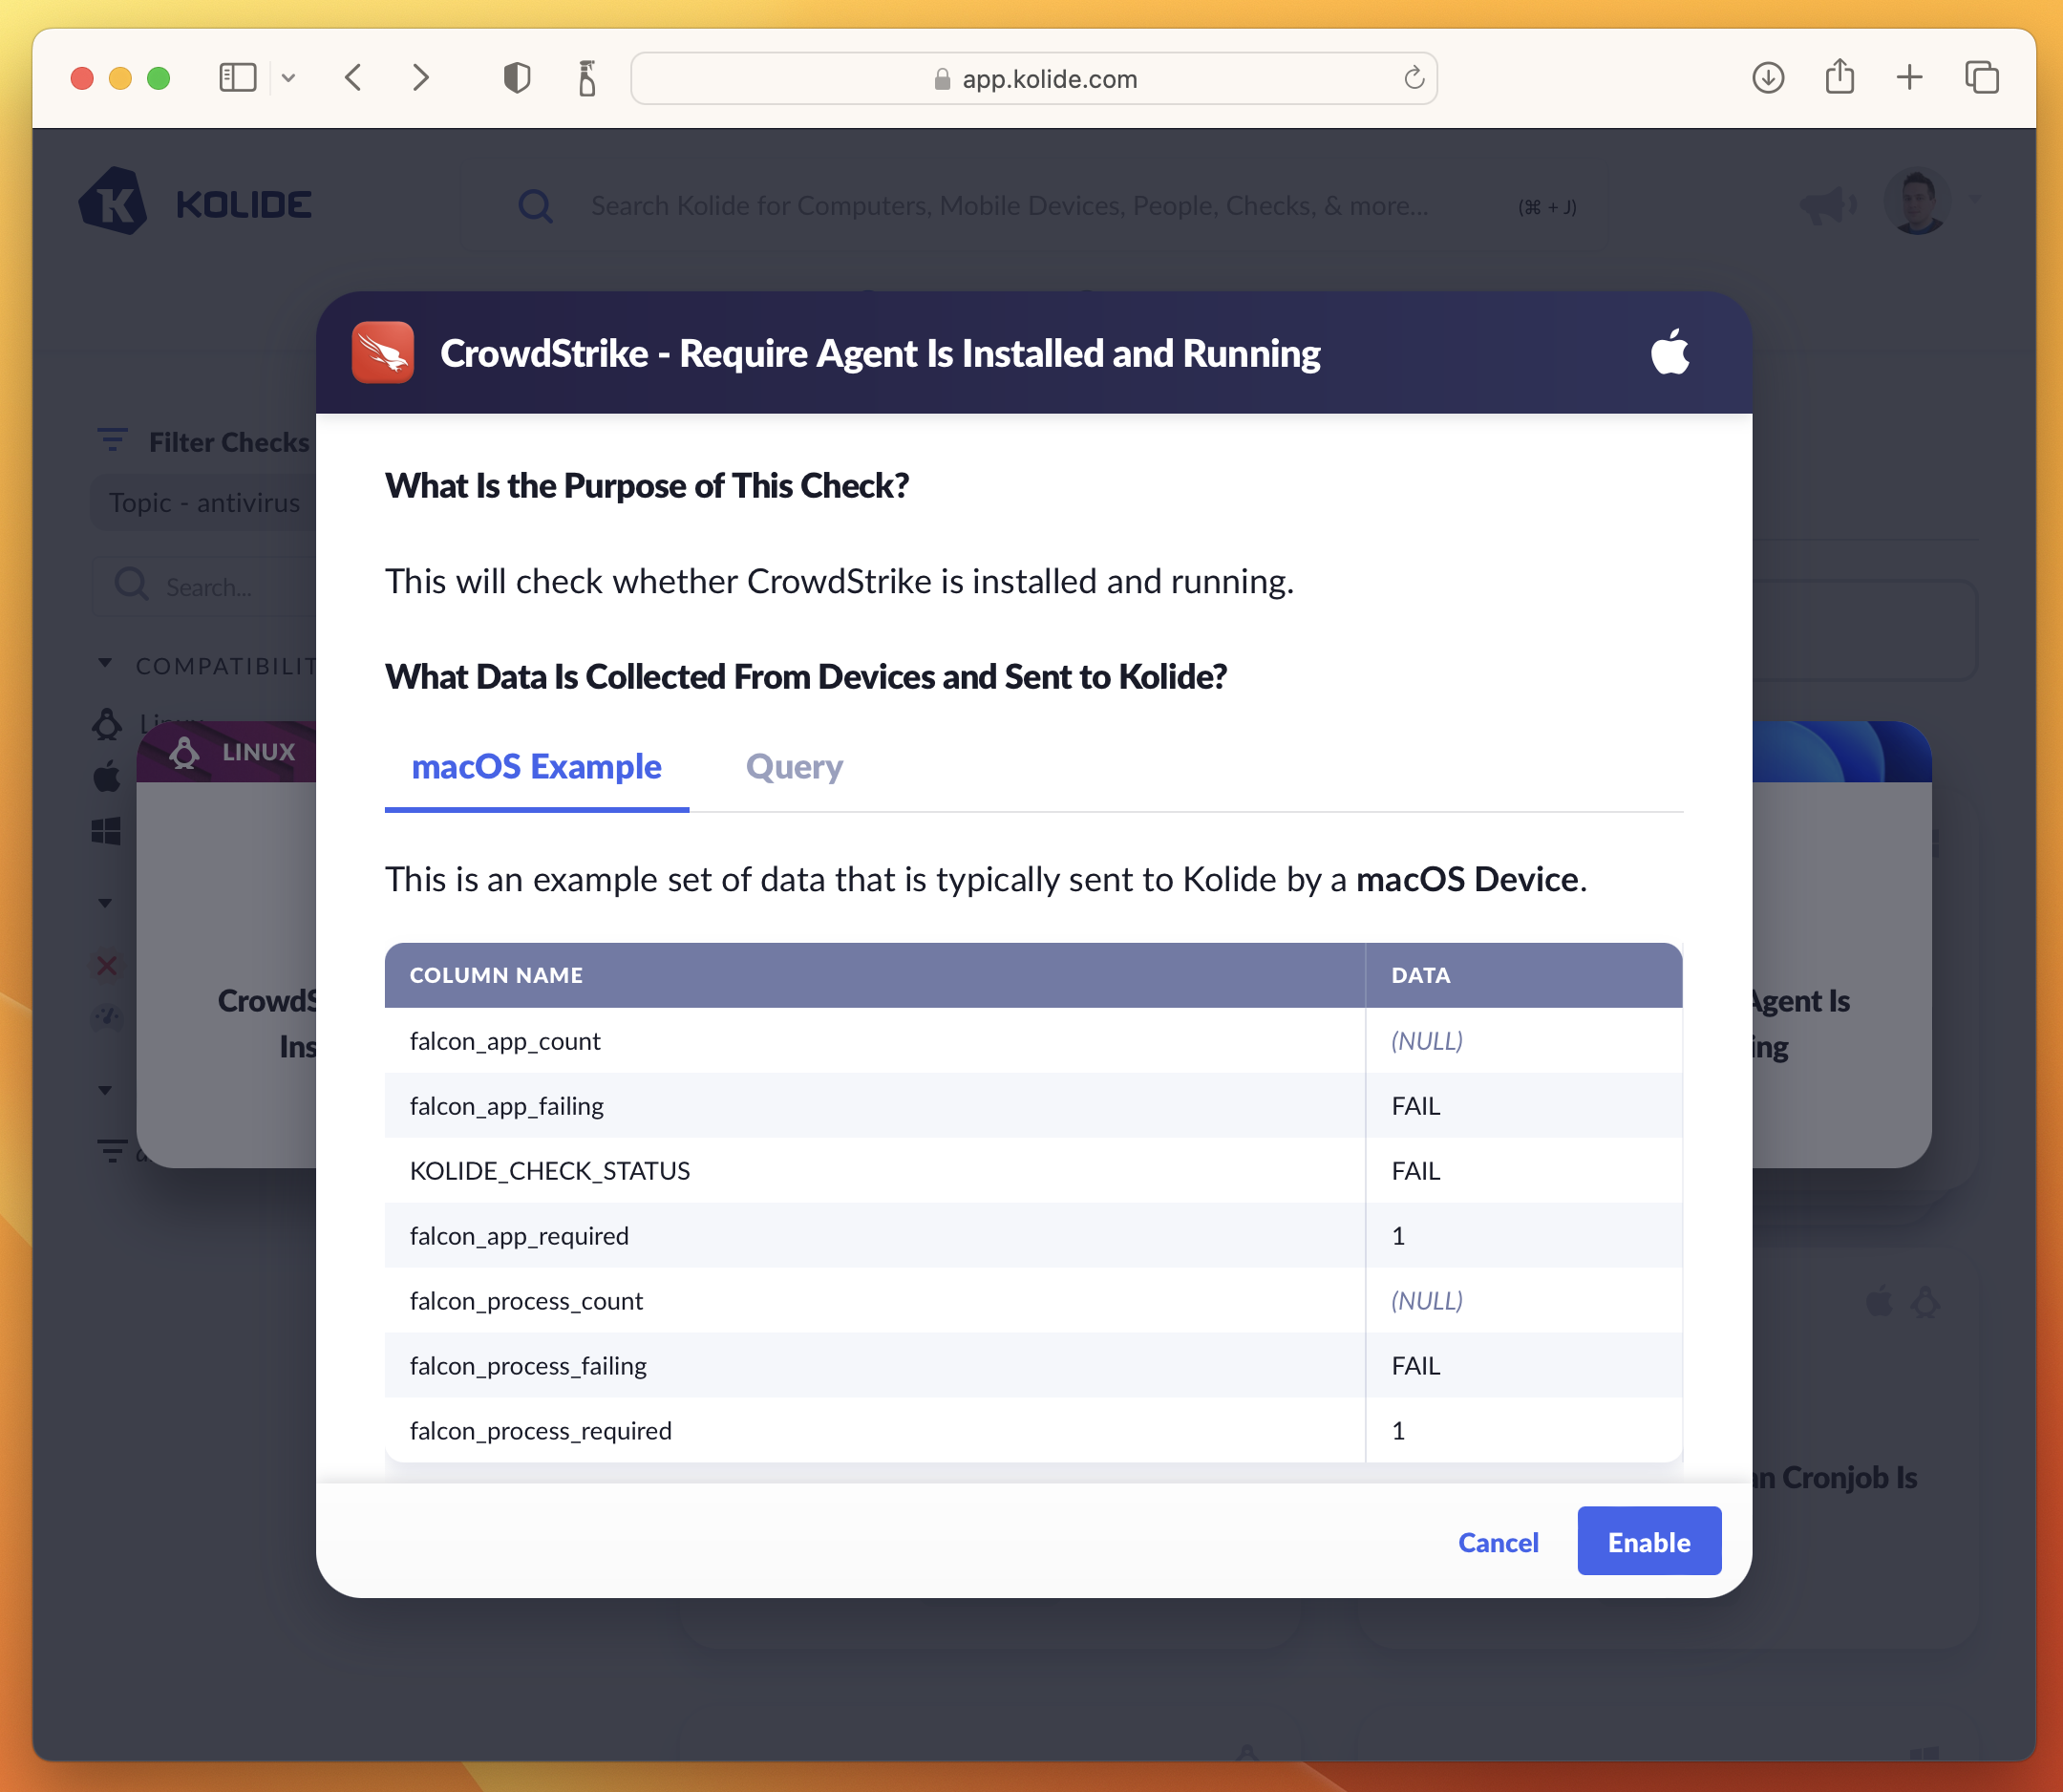
Task: Go back using Safari back arrow
Action: (x=353, y=78)
